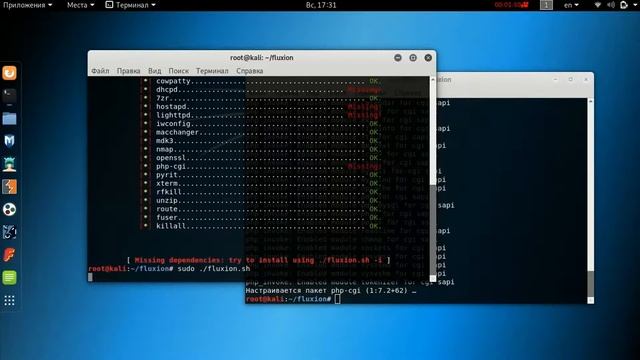Screen dimensions: 640x360
Task: Close the root@kali fluxion terminal window
Action: click(x=428, y=58)
